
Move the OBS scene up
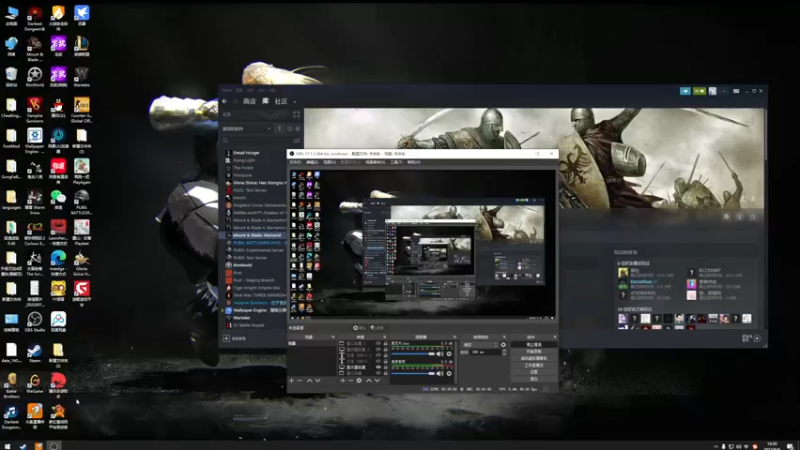[x=309, y=381]
